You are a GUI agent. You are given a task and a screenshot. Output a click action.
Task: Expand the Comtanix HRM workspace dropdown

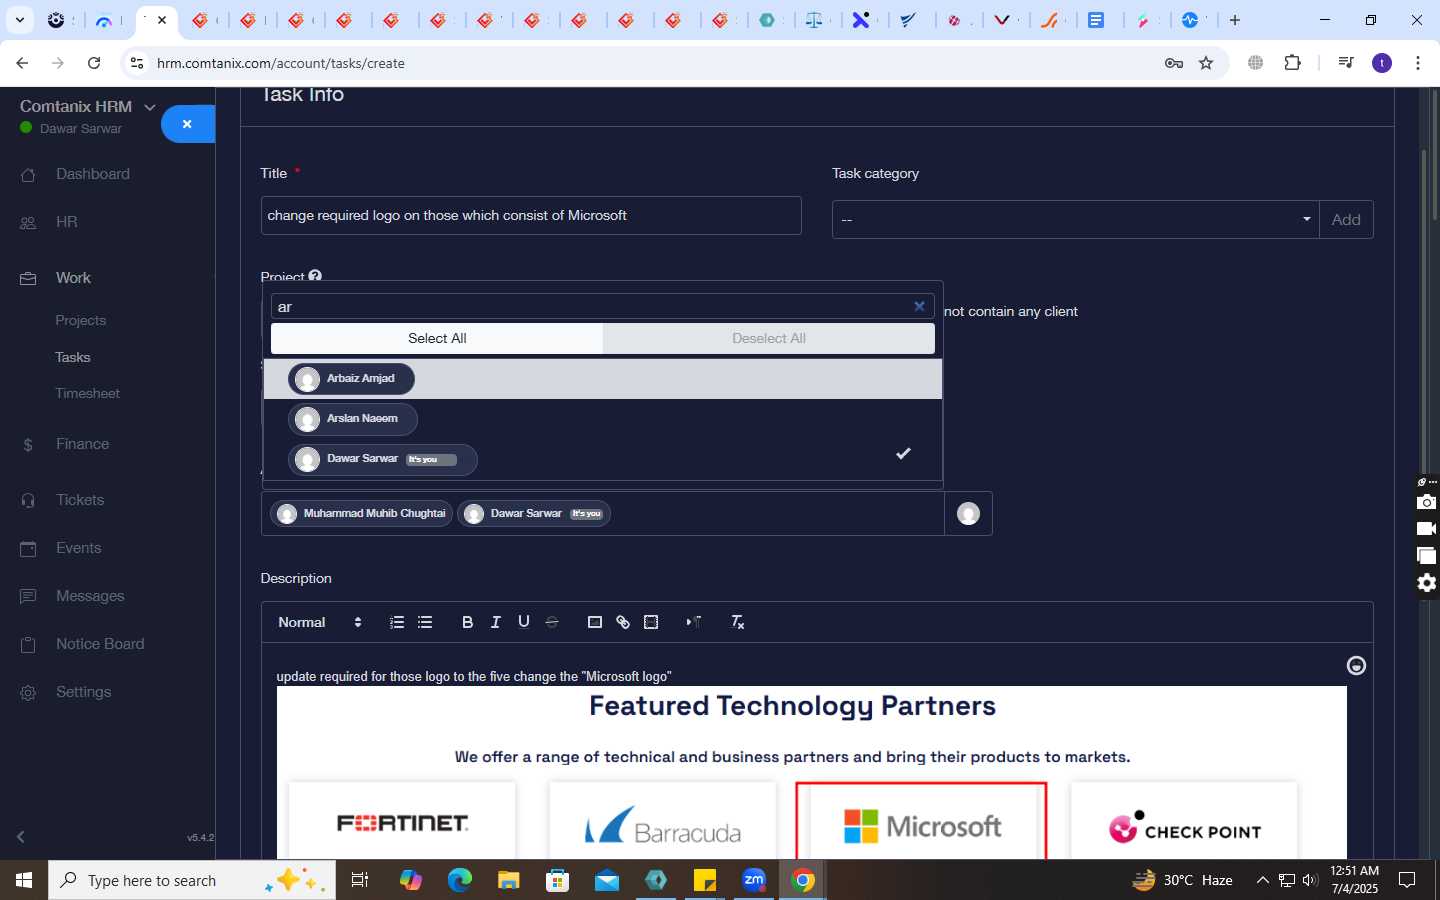[x=150, y=107]
